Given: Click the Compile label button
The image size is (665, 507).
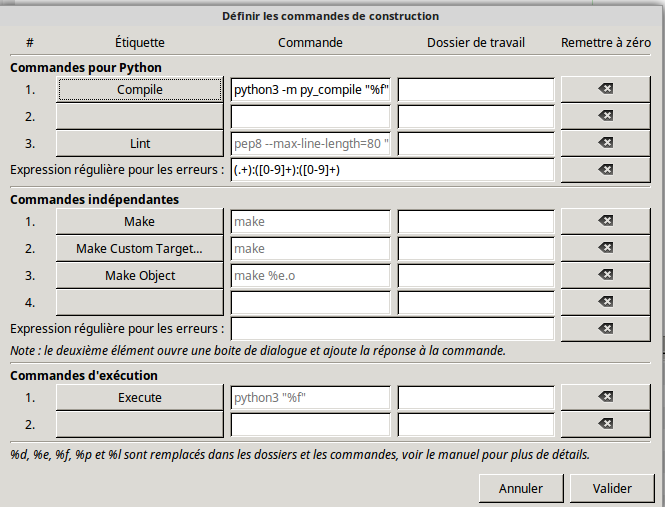Looking at the screenshot, I should 139,89.
